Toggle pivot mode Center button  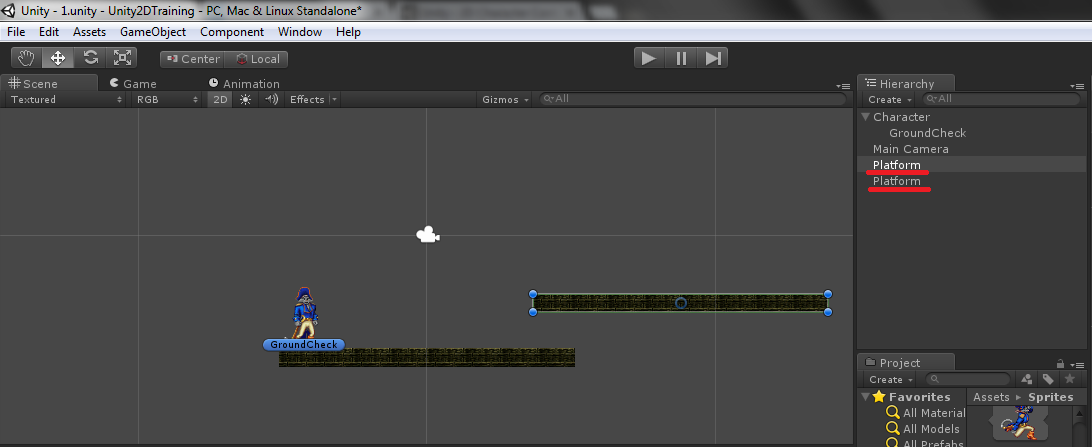pyautogui.click(x=192, y=59)
